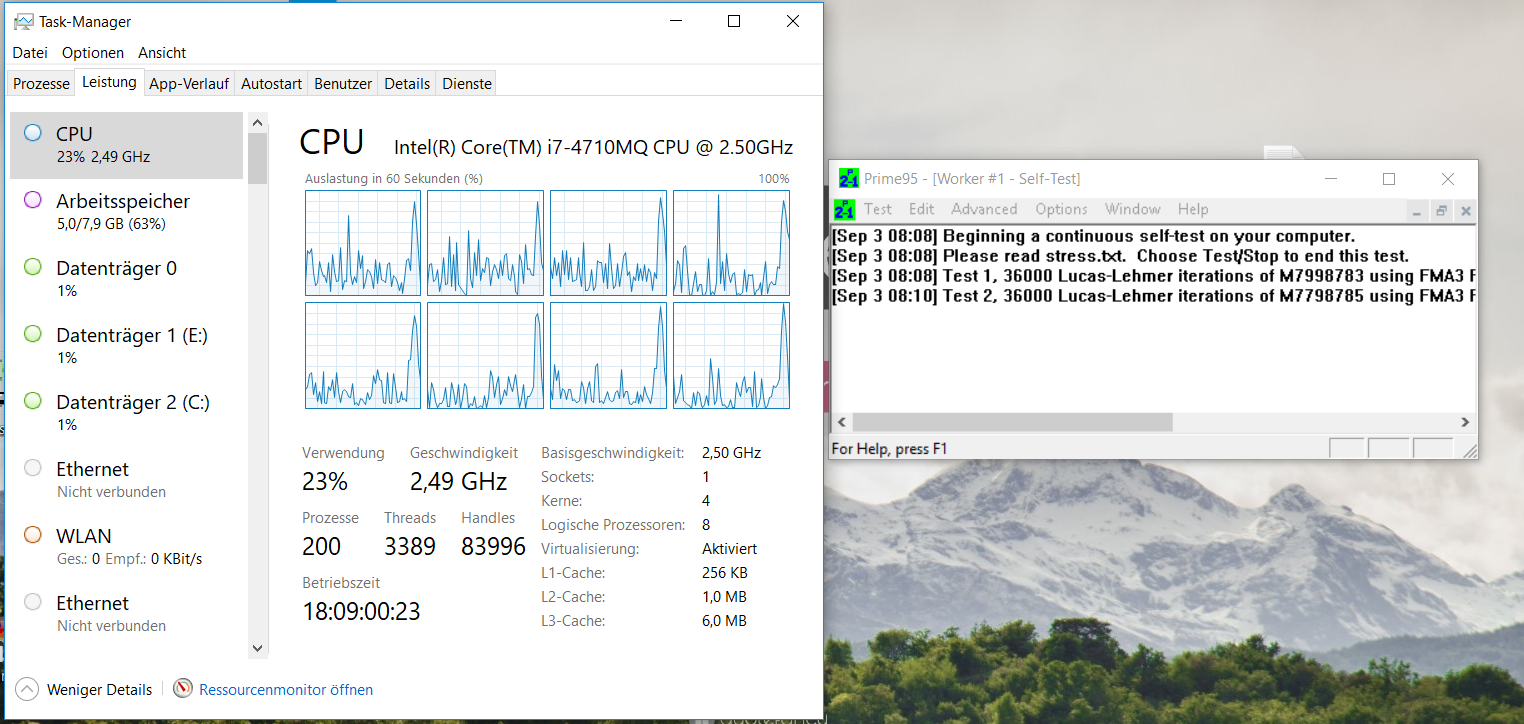Close the Prime95 Worker #1 child window
The width and height of the screenshot is (1524, 724).
click(1465, 211)
